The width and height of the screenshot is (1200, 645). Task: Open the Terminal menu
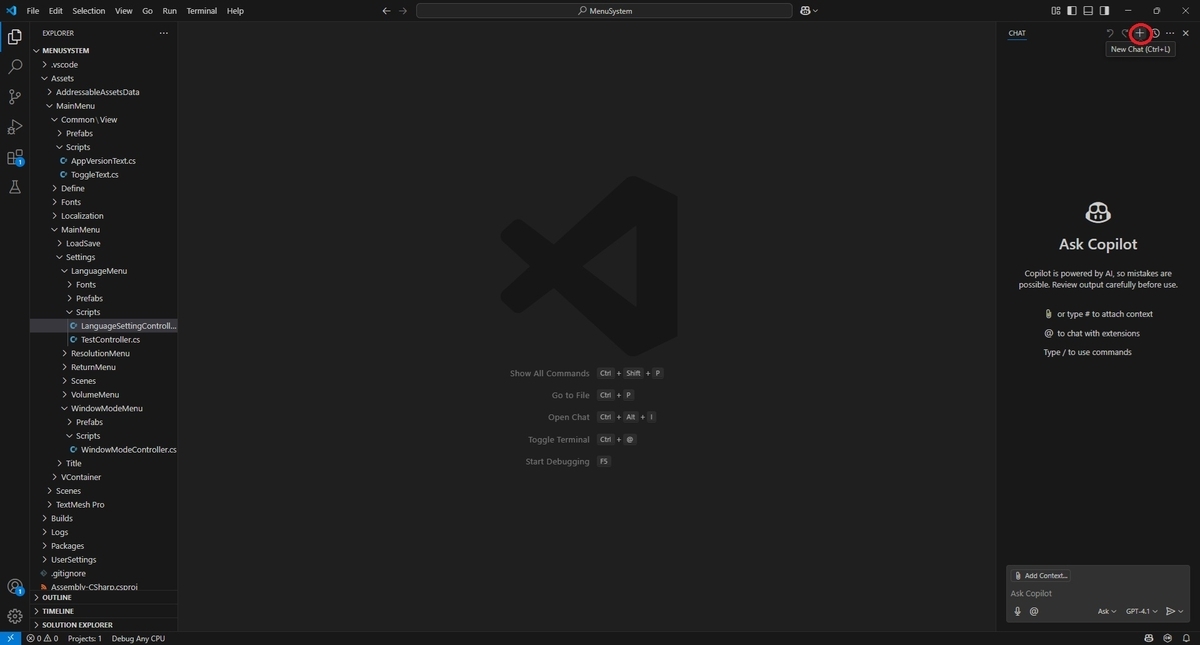pos(201,11)
